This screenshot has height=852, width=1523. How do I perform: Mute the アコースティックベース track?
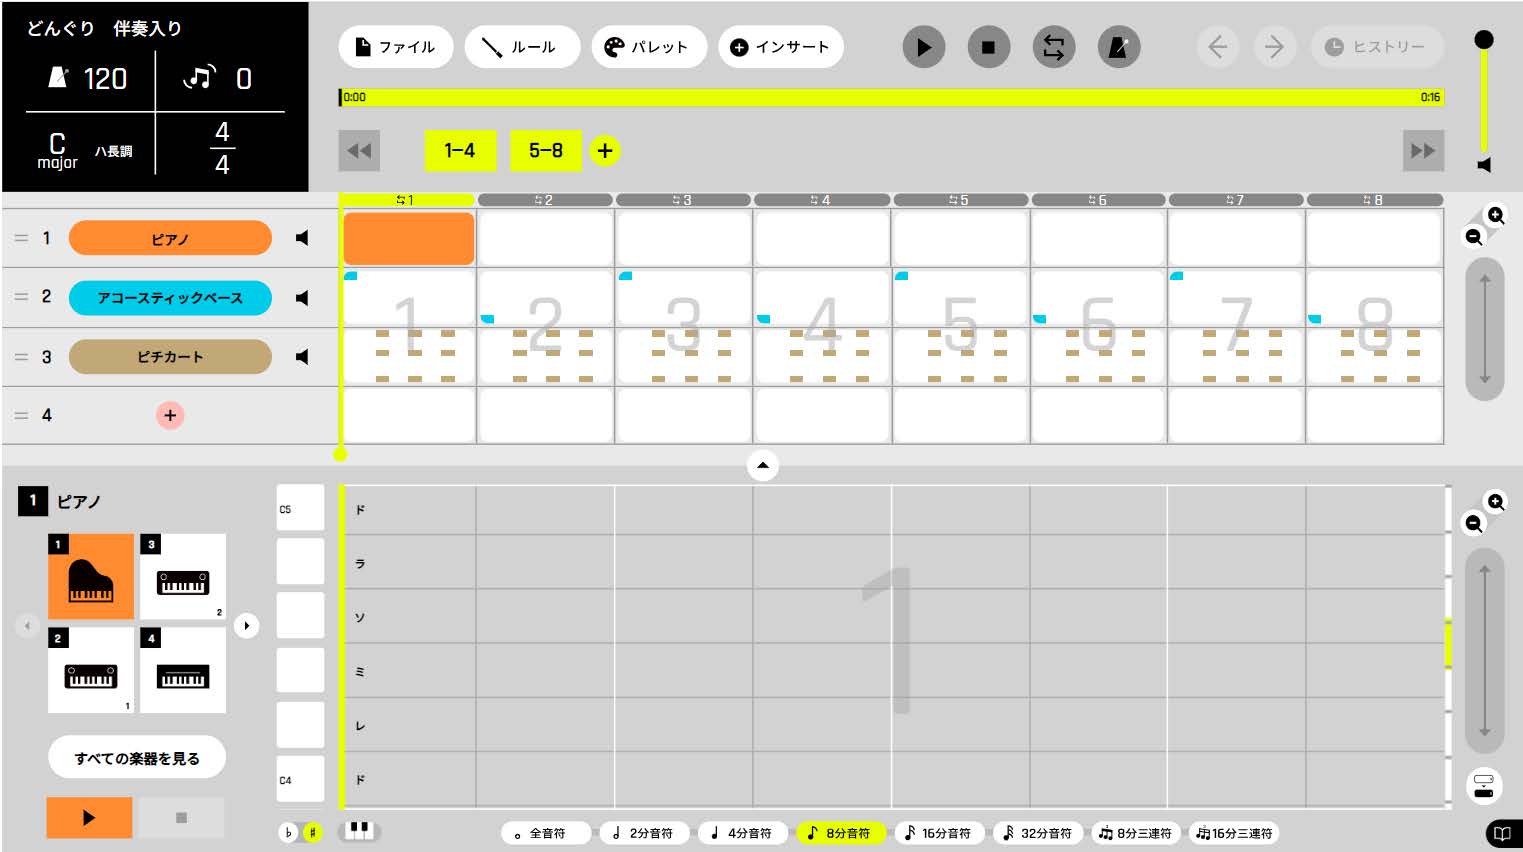click(302, 298)
